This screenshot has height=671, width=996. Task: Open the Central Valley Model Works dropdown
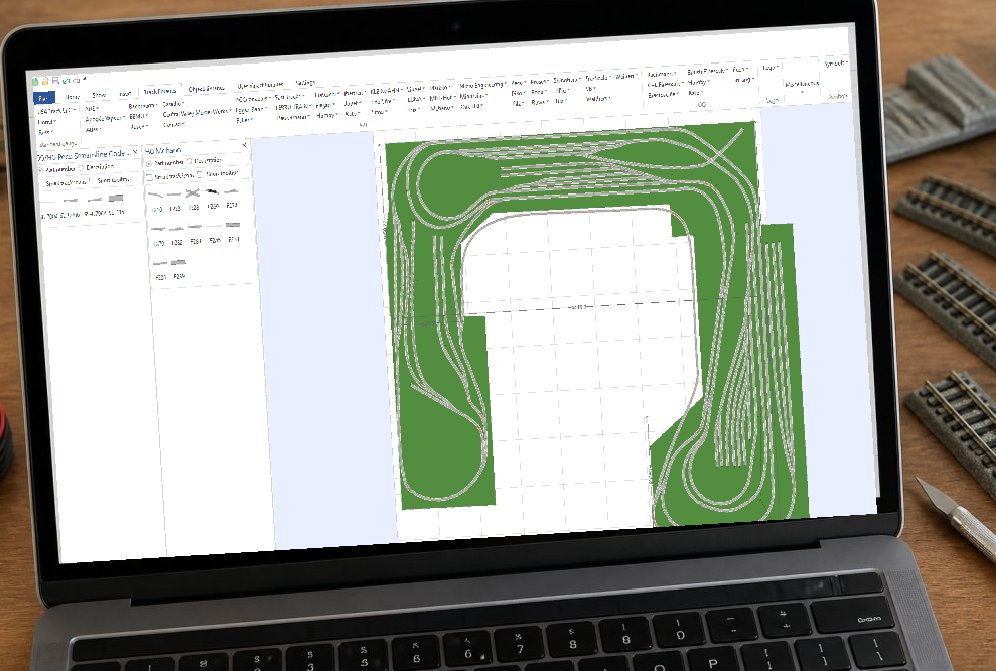tap(196, 113)
